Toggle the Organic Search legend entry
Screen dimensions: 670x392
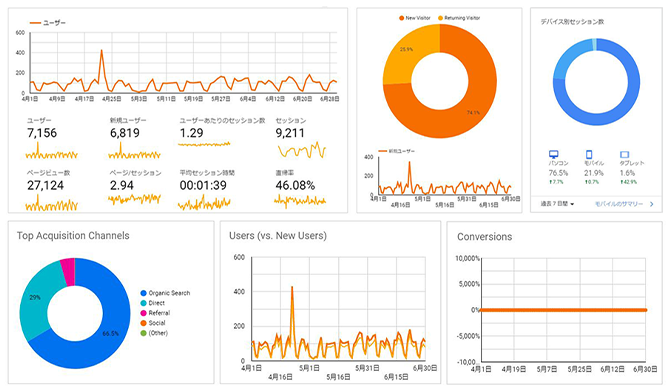(x=165, y=293)
